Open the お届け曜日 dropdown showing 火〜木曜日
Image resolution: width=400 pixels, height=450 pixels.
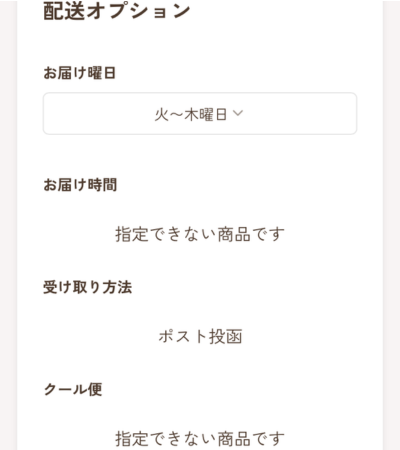tap(200, 114)
